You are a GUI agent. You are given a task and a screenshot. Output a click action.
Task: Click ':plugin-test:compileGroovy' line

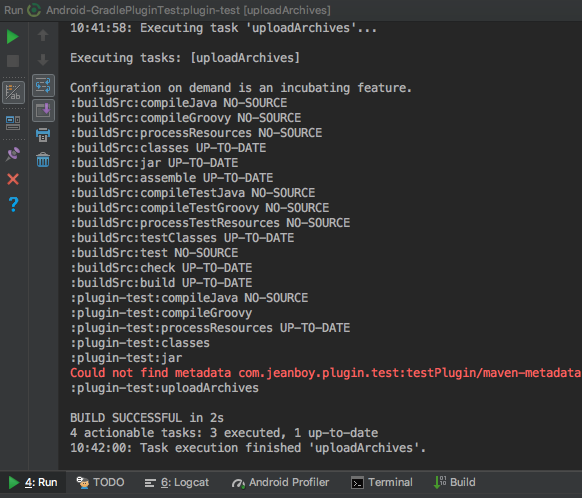click(x=161, y=313)
